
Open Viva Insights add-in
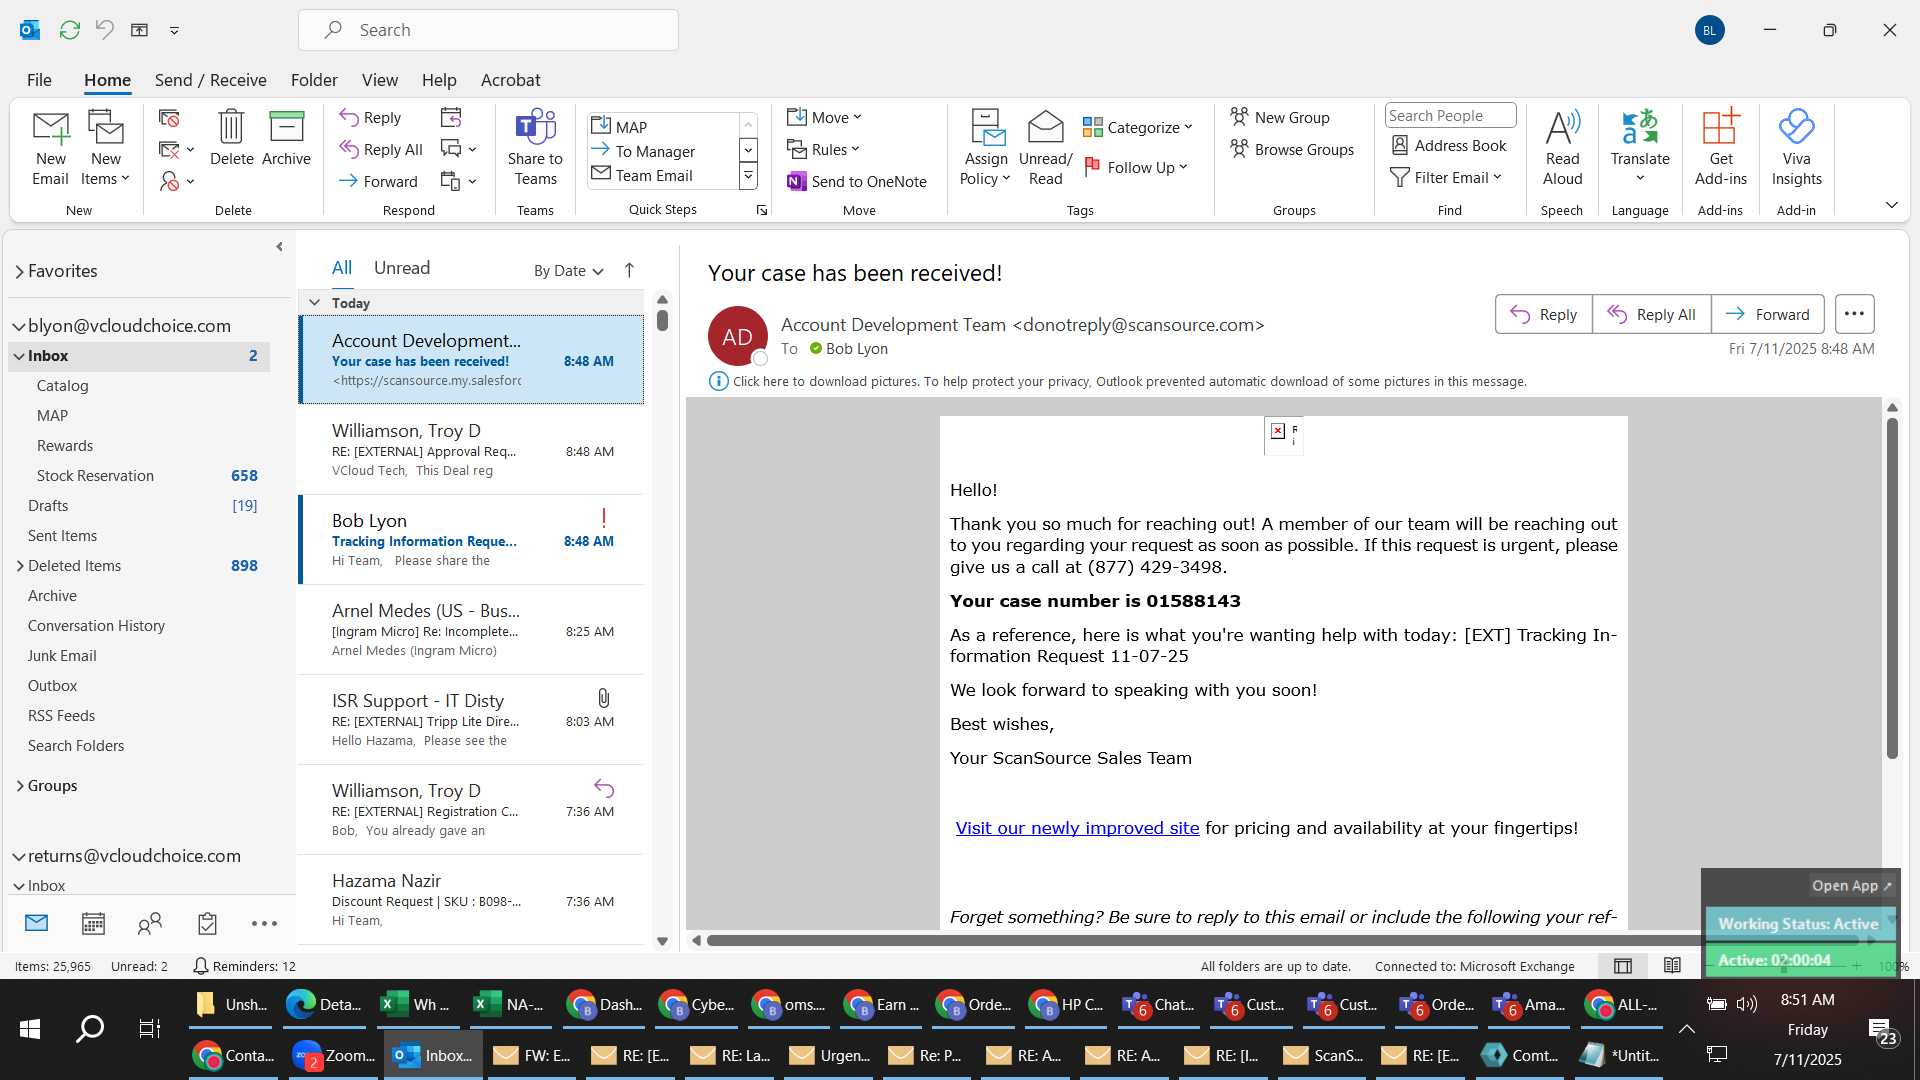(x=1796, y=148)
